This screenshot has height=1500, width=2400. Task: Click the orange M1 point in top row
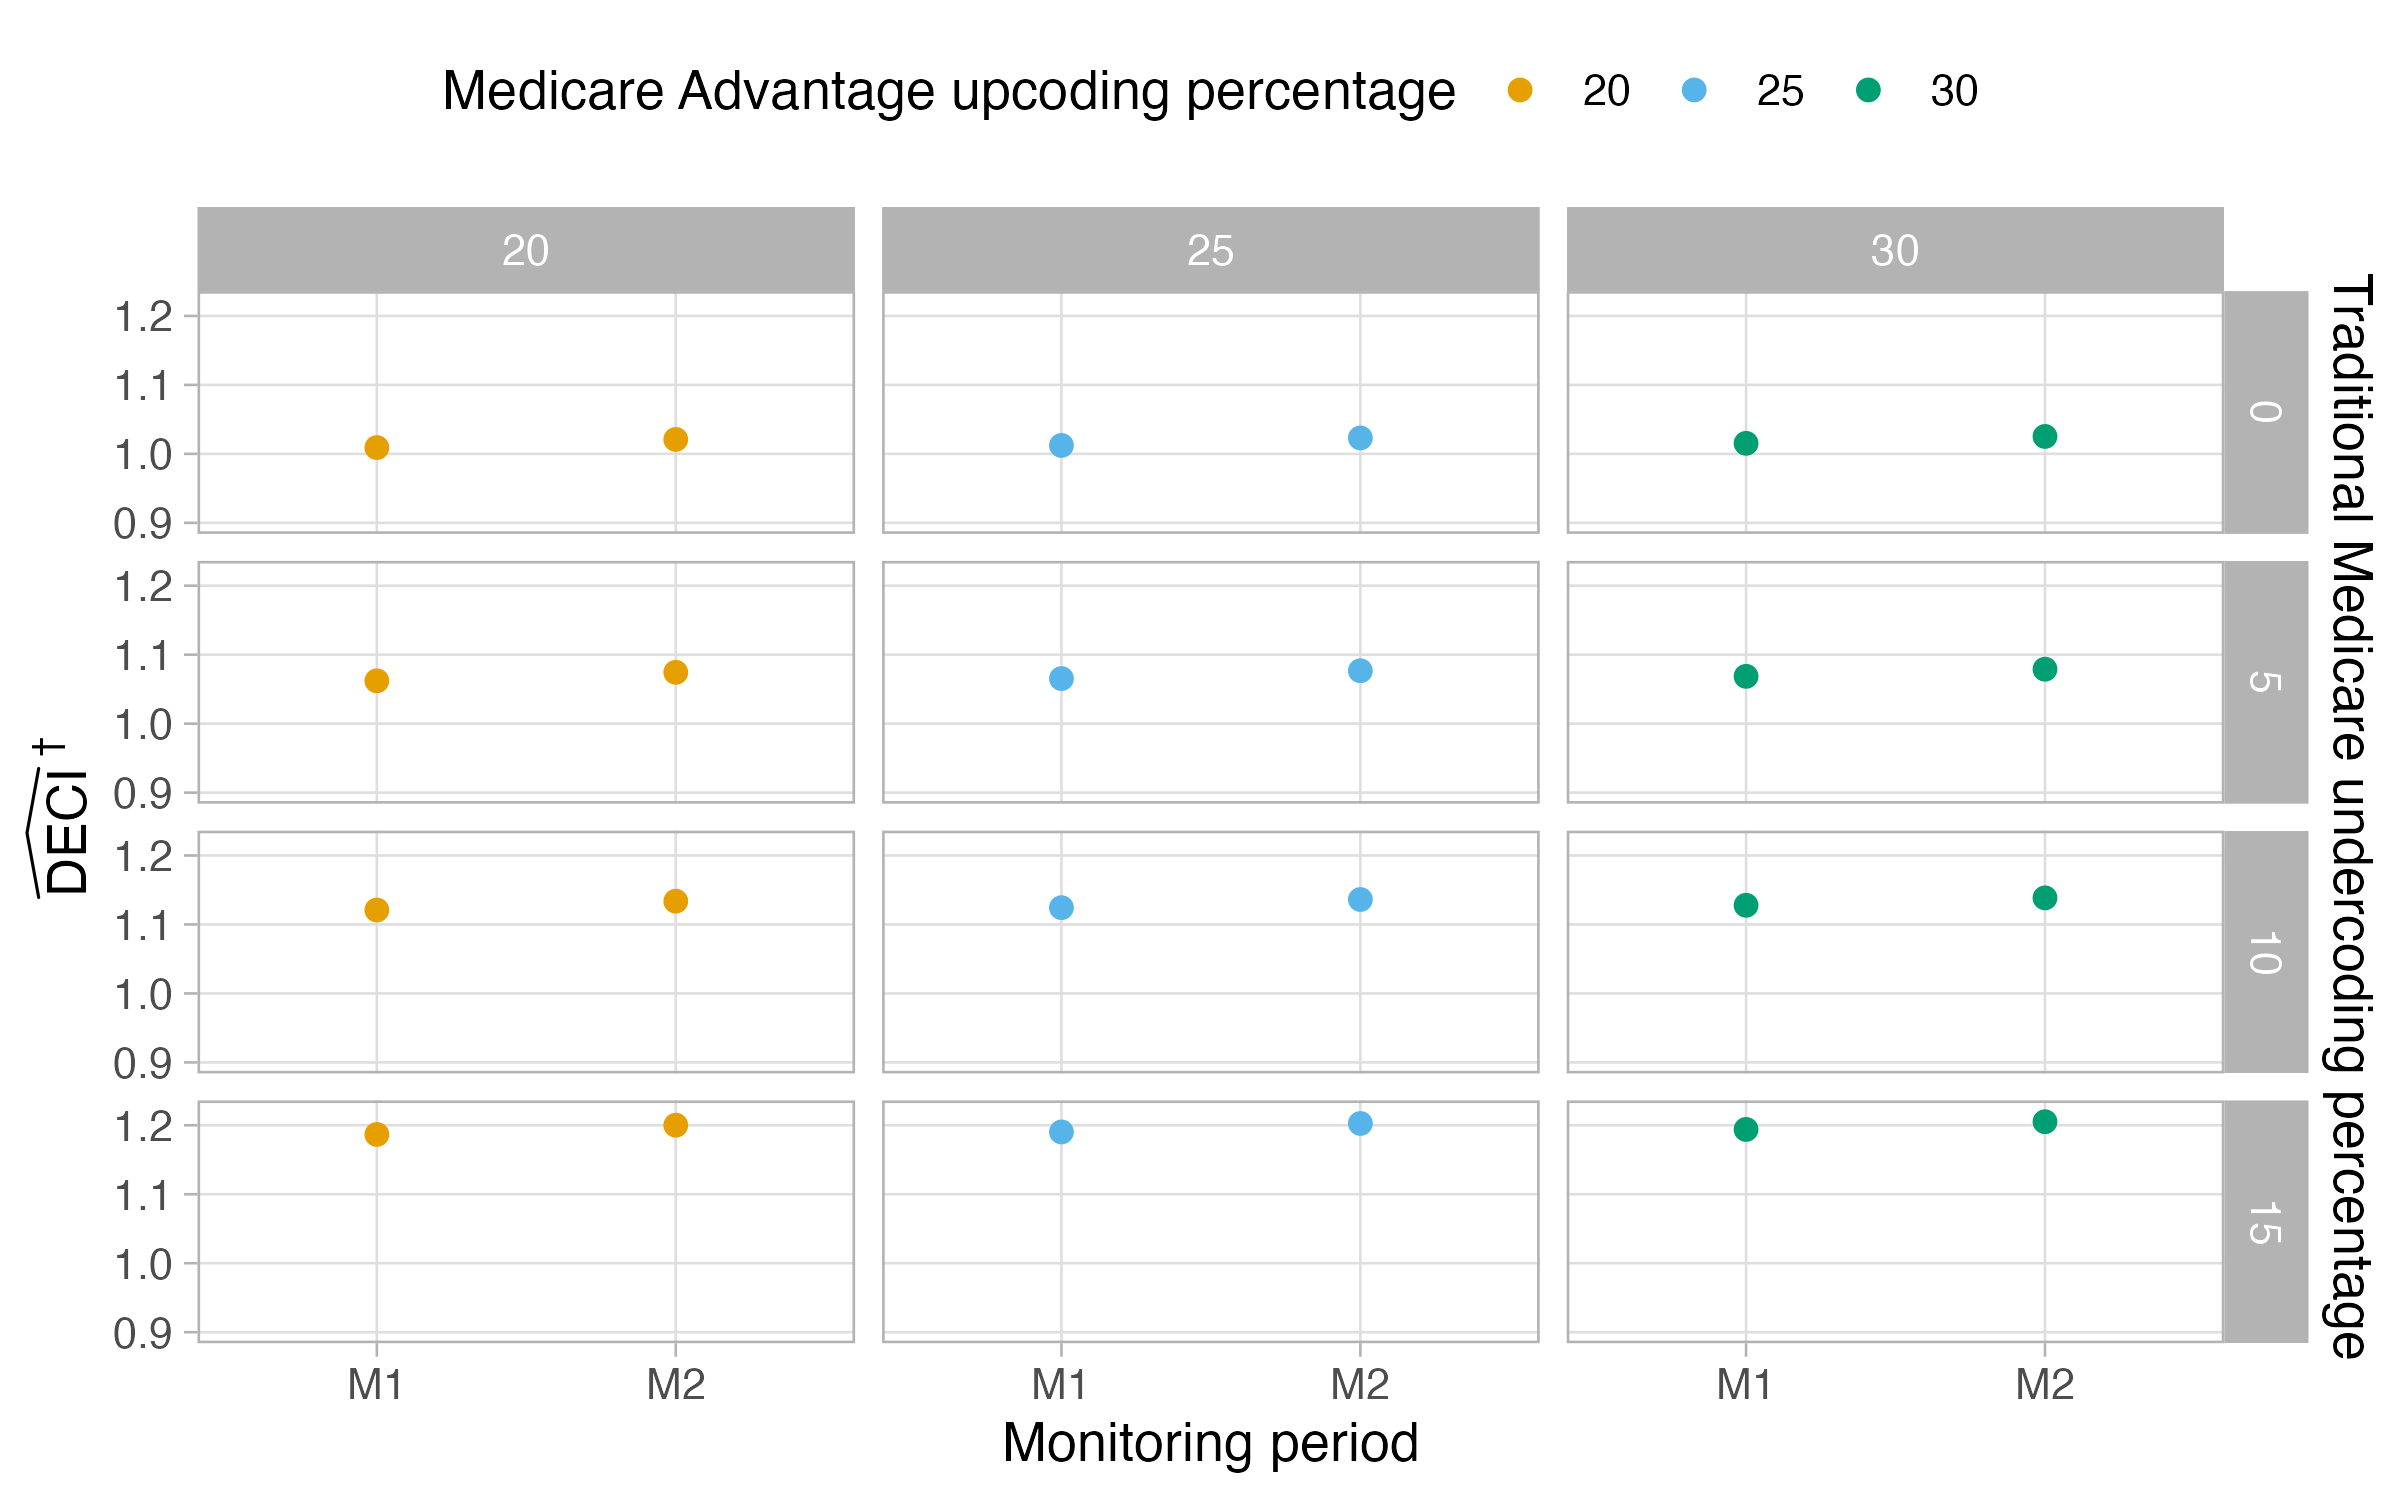coord(377,447)
